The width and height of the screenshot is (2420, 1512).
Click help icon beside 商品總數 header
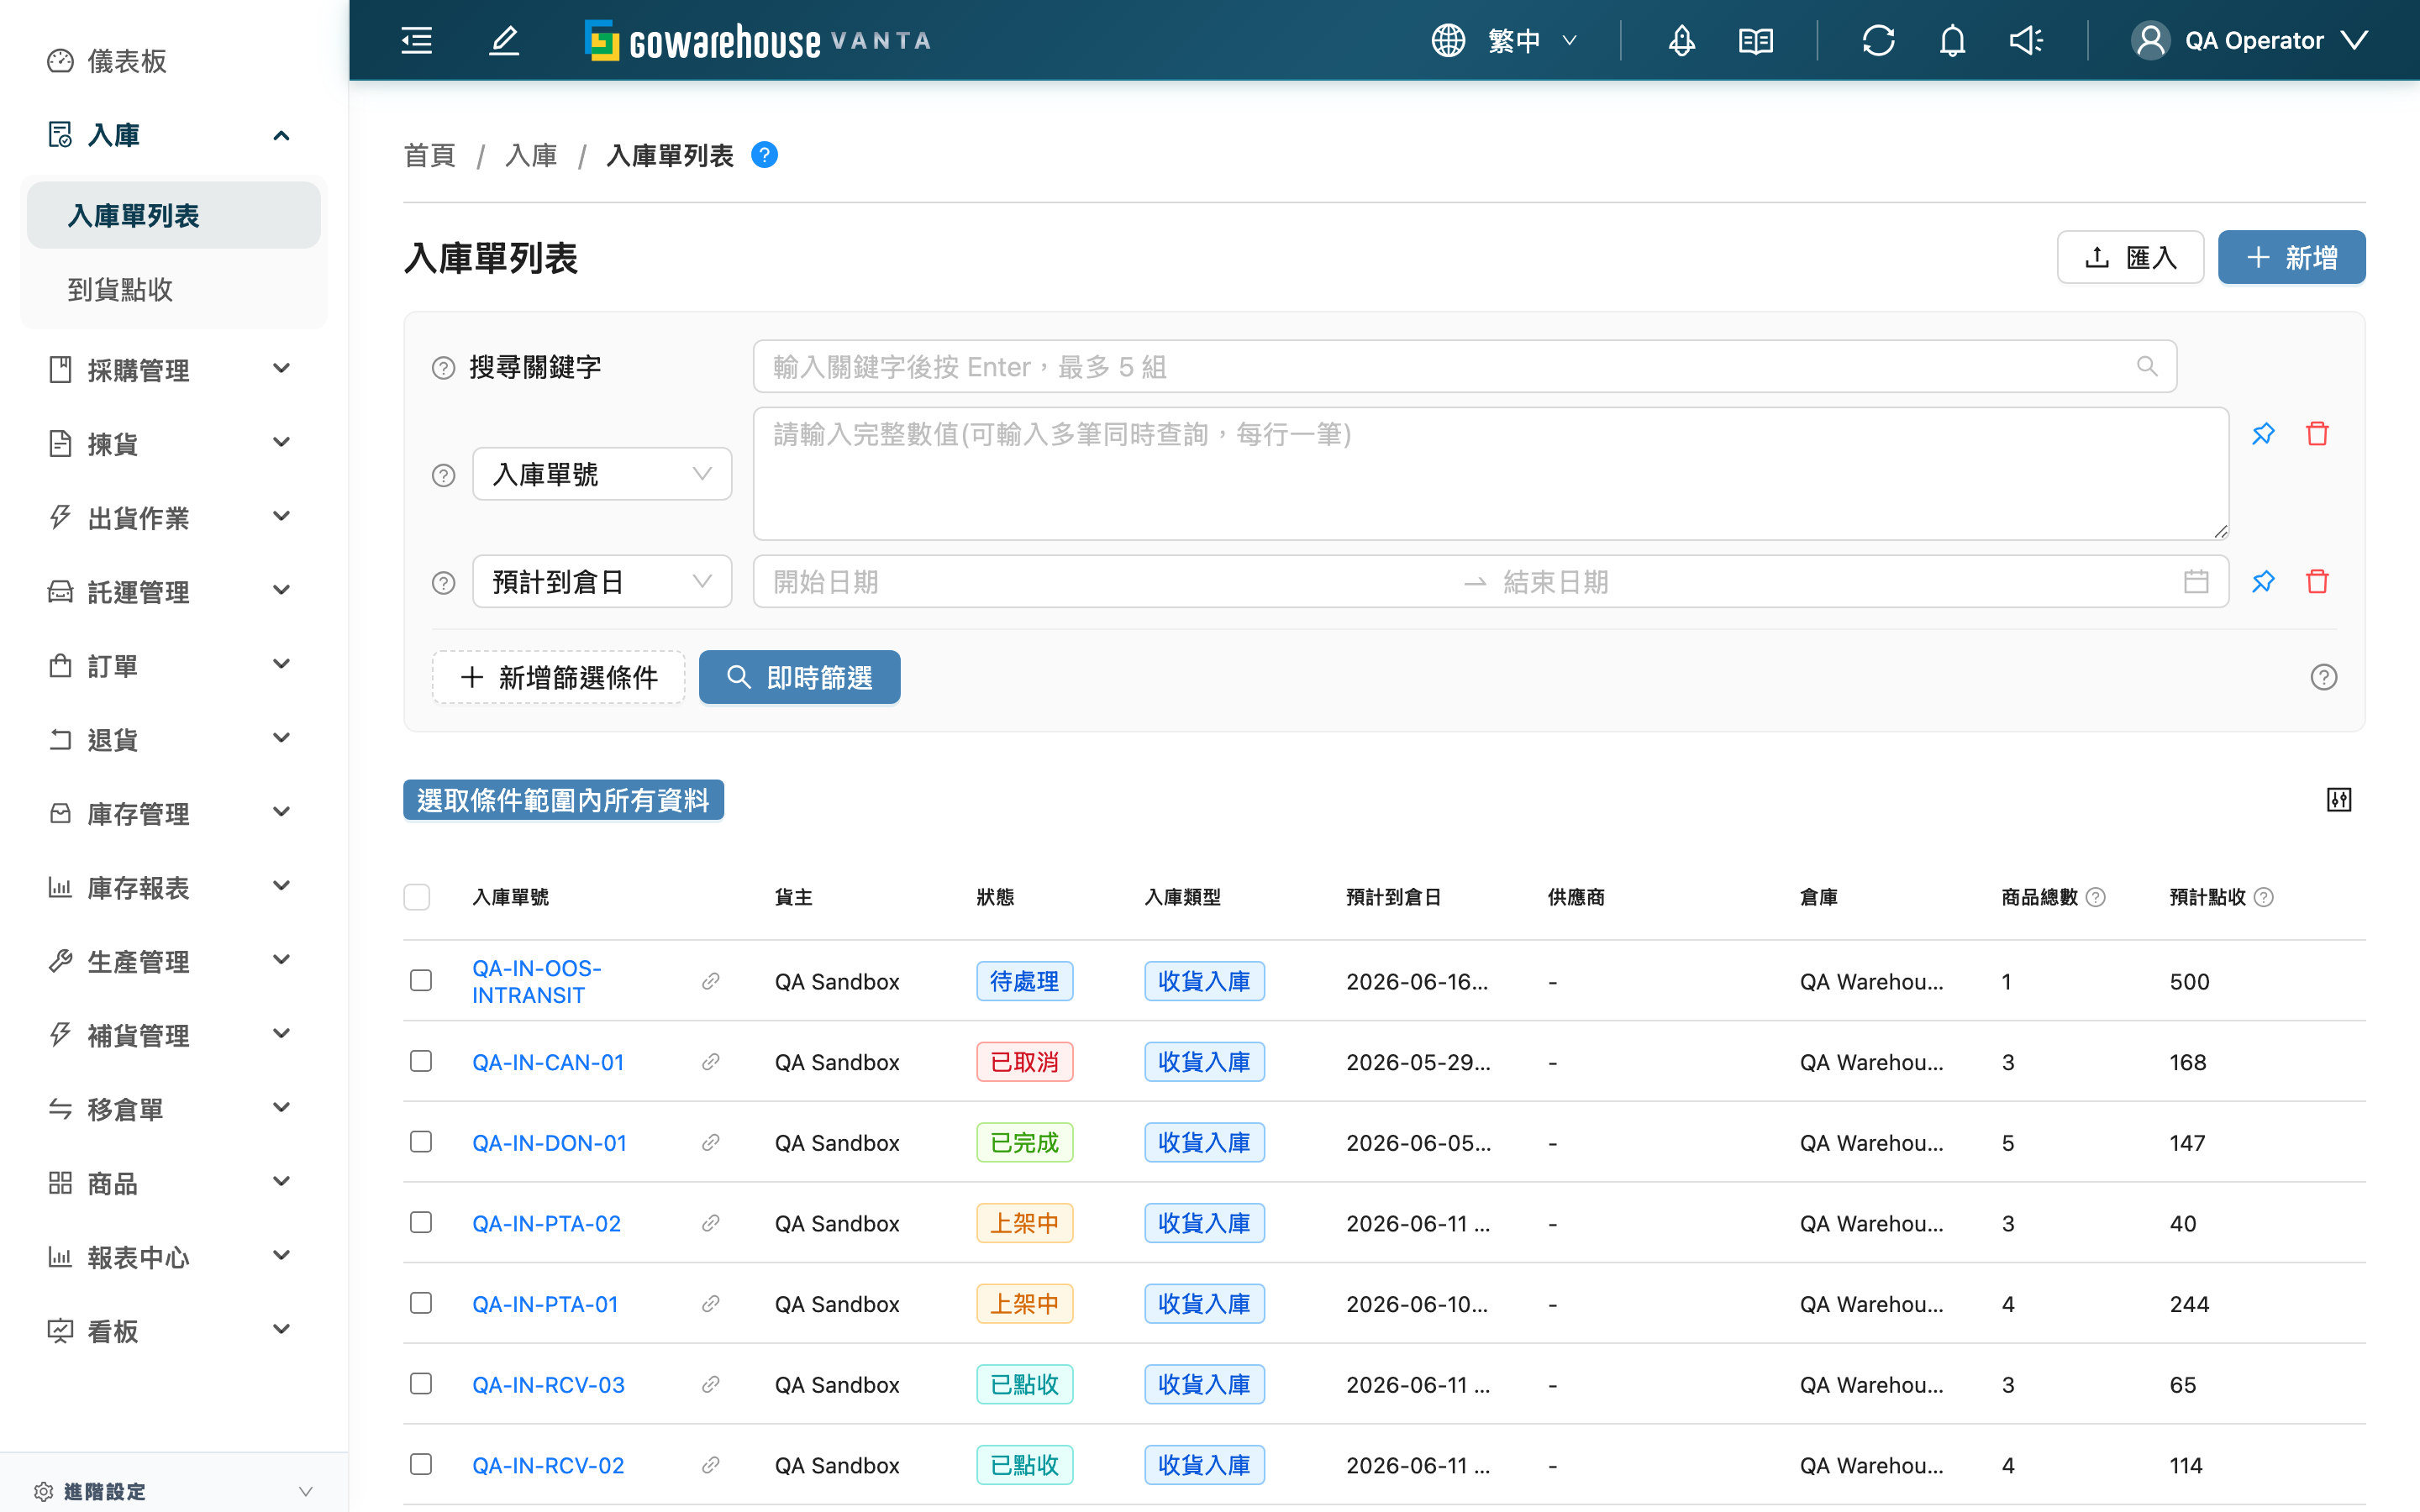(2095, 897)
